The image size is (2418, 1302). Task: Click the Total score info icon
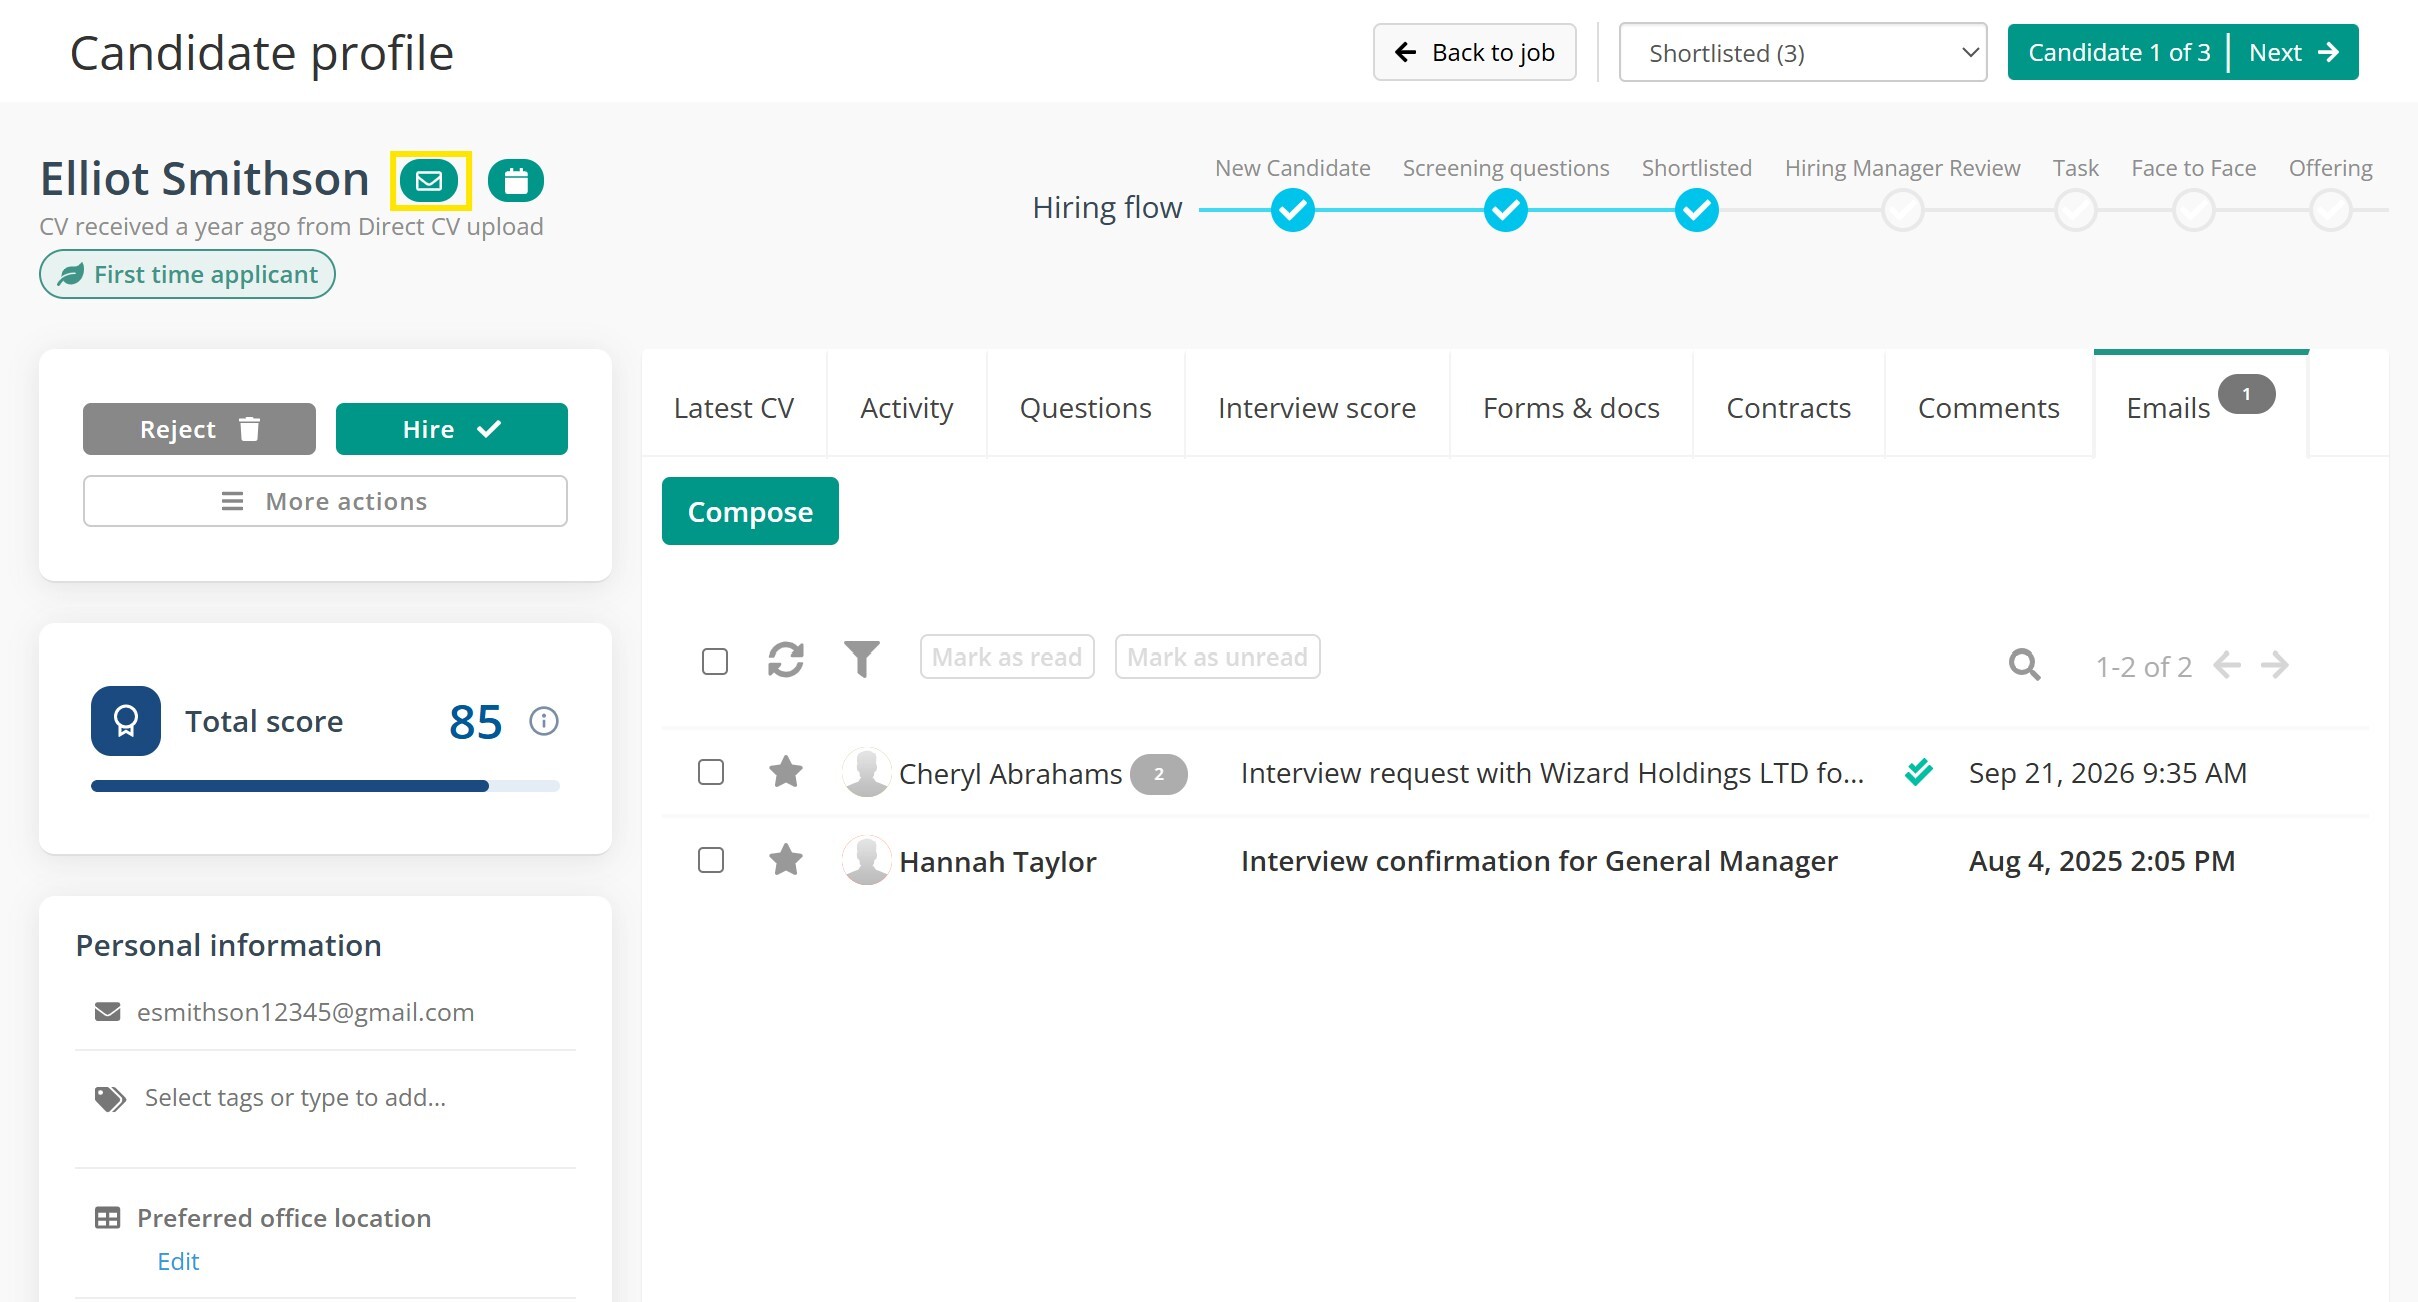point(544,721)
